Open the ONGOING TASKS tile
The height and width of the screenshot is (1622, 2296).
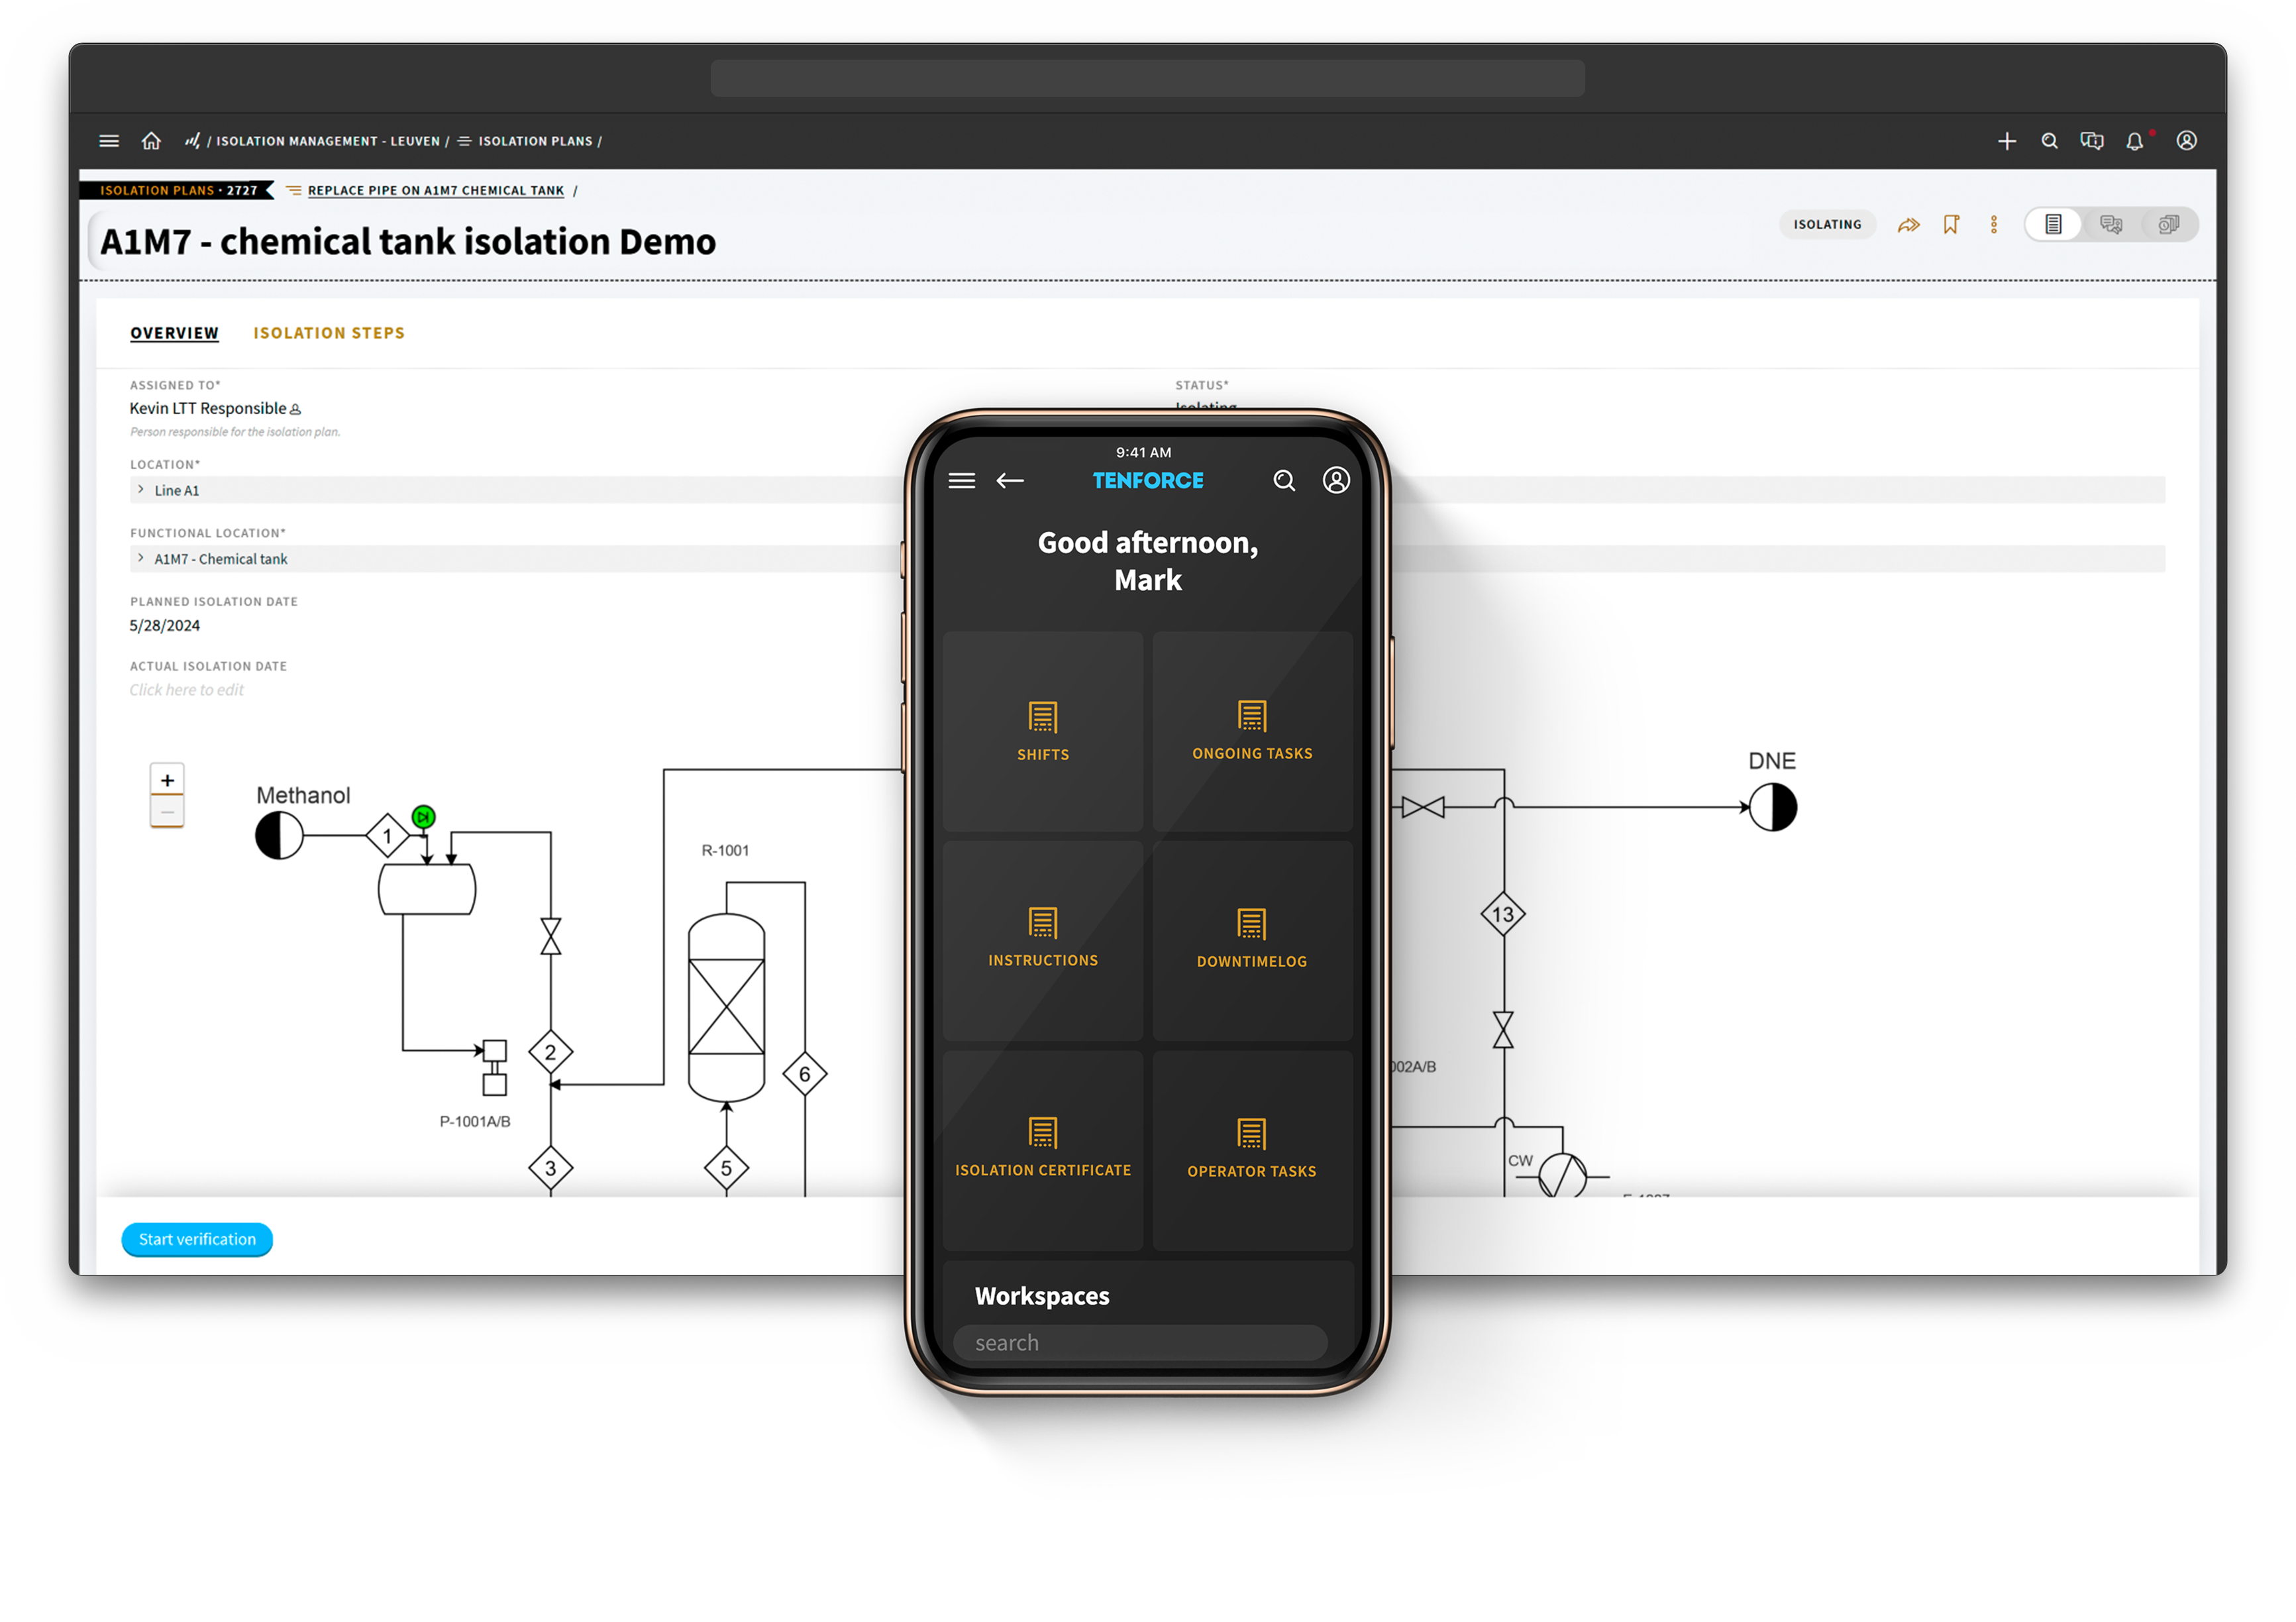click(1252, 731)
